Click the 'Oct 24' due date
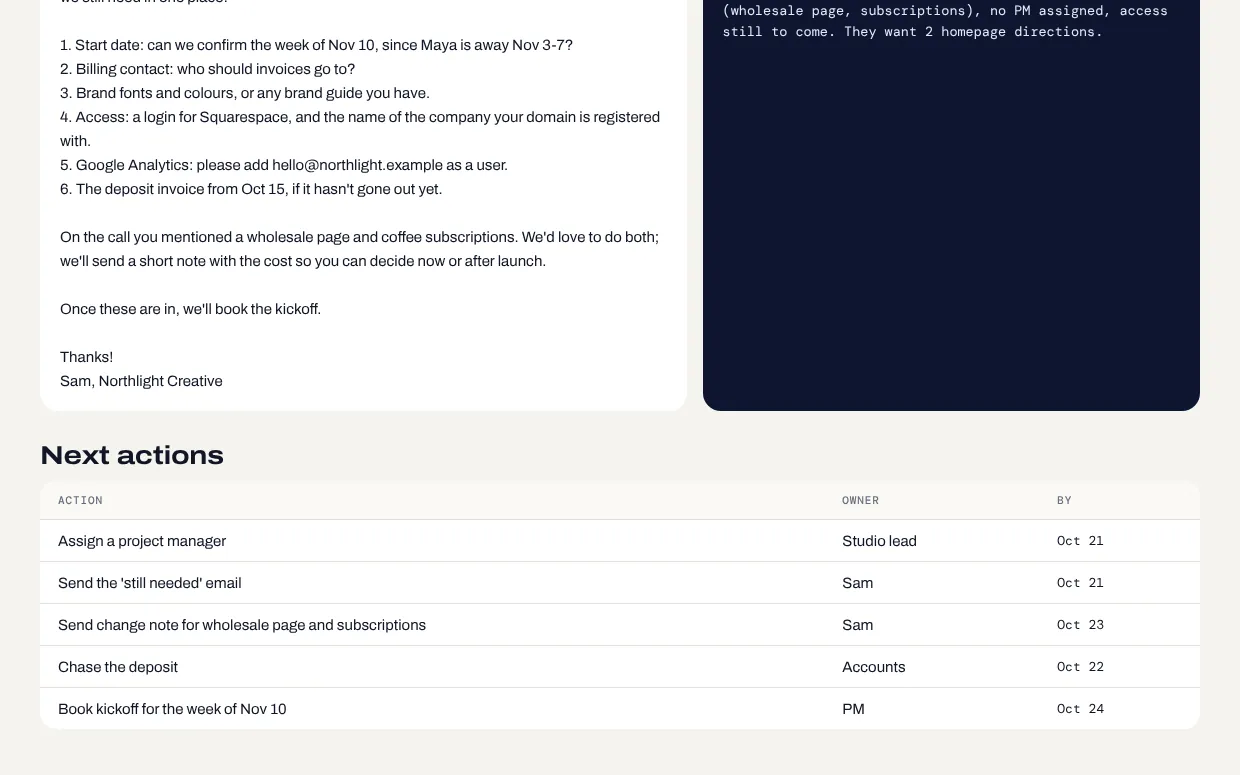Viewport: 1240px width, 775px height. pos(1080,709)
